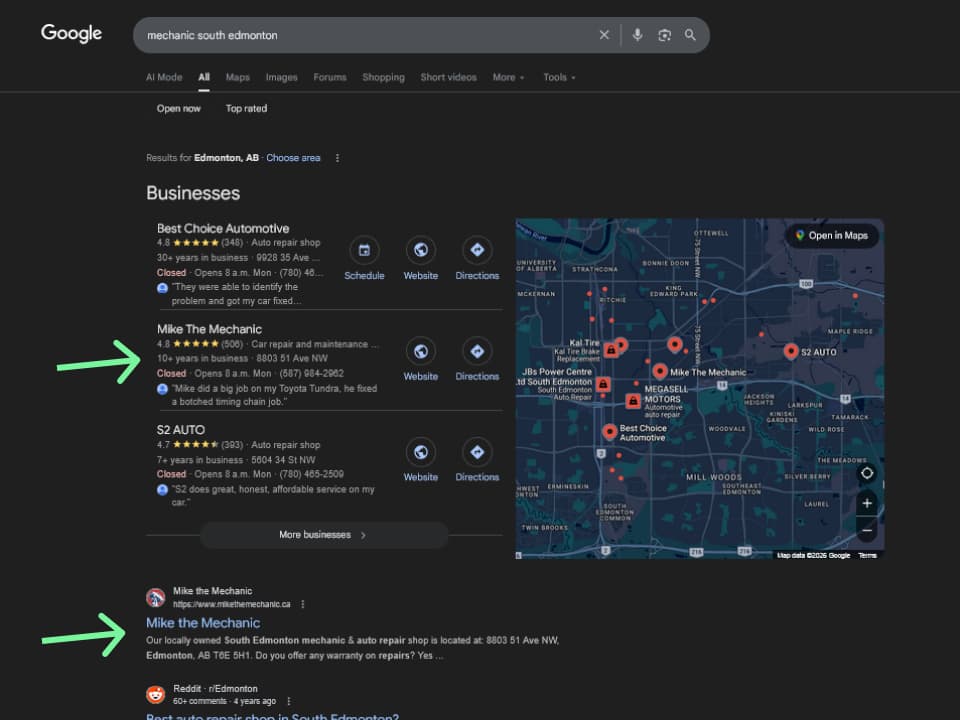Toggle the Open now filter
The height and width of the screenshot is (720, 960).
178,108
